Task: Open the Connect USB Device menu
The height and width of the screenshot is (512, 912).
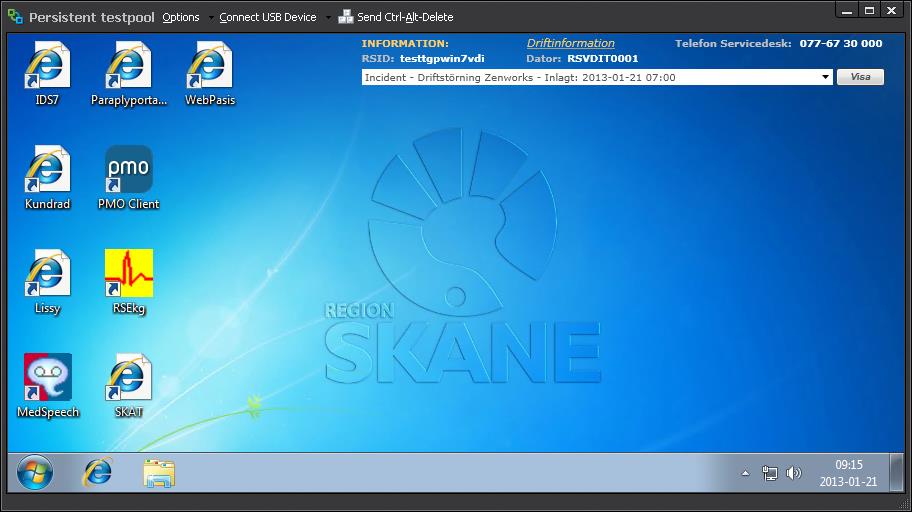Action: (268, 17)
